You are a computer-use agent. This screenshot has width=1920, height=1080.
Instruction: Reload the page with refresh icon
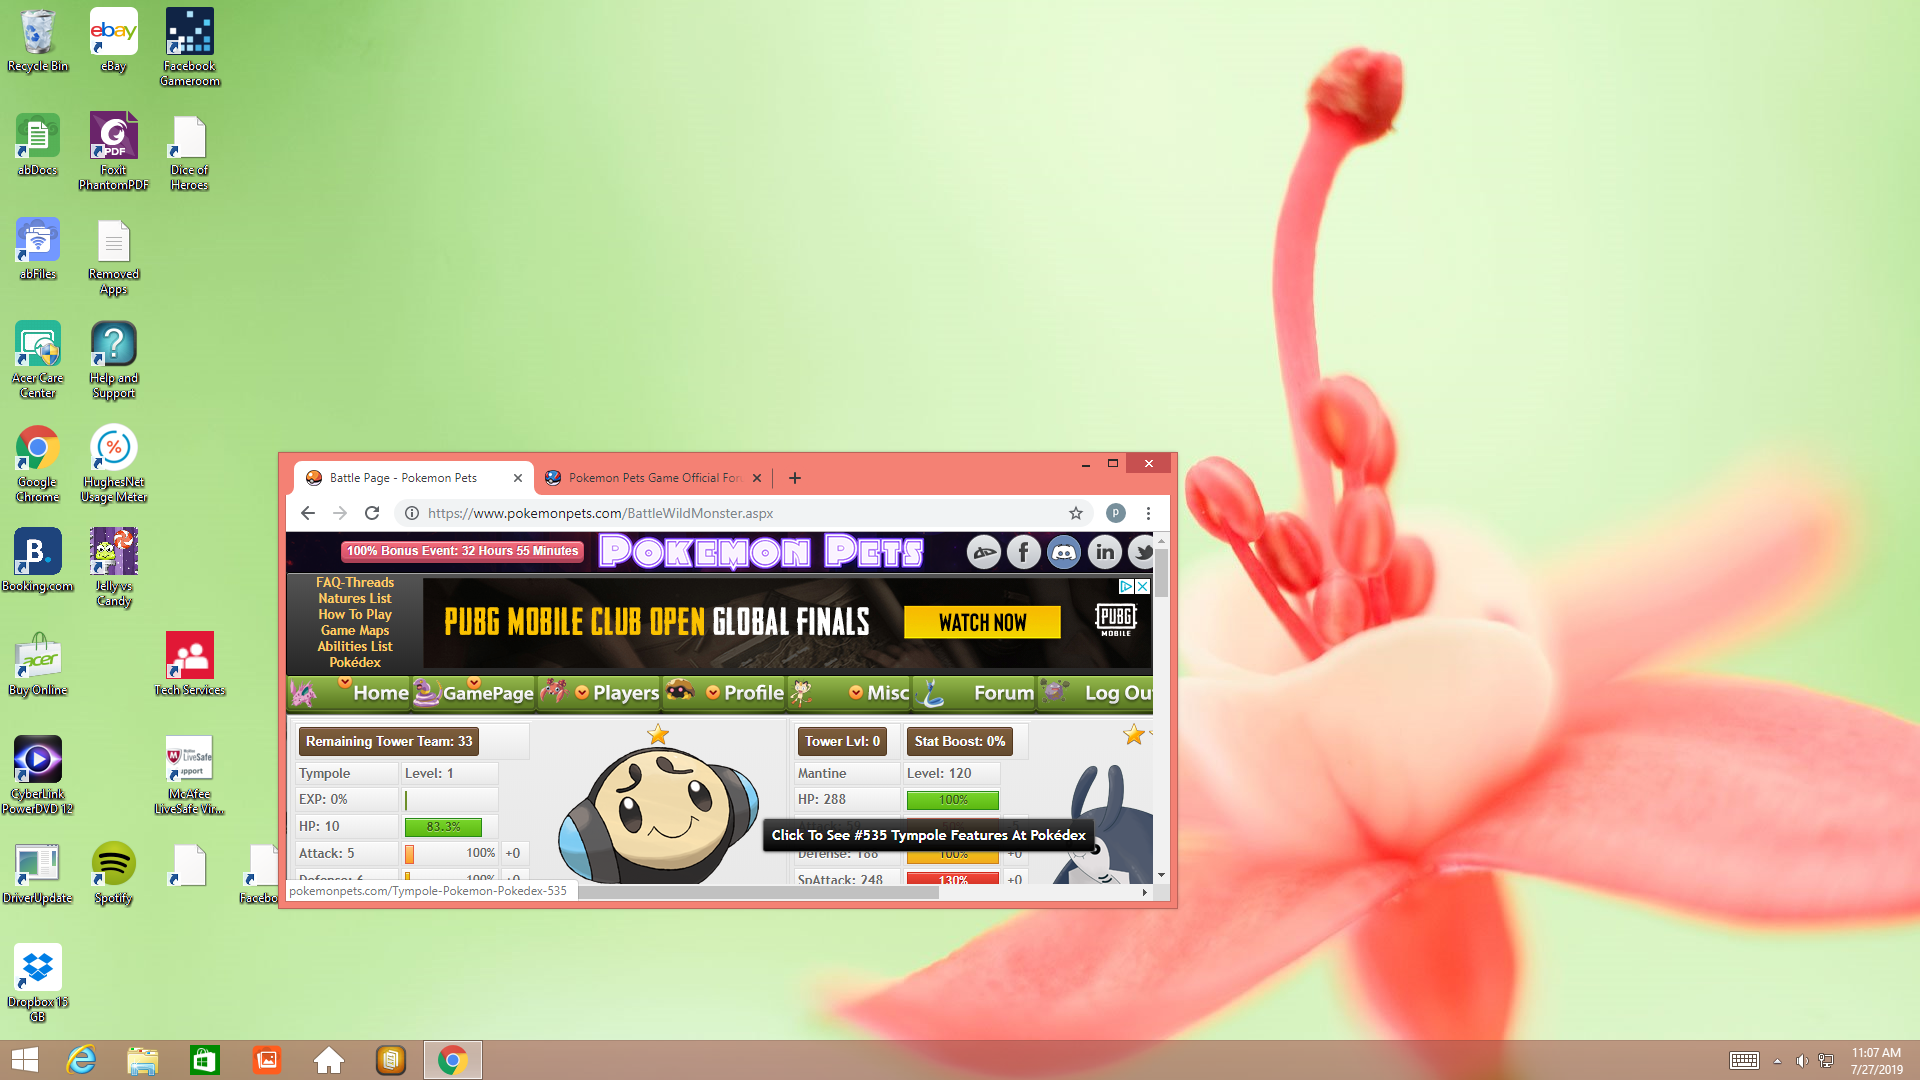pyautogui.click(x=372, y=513)
